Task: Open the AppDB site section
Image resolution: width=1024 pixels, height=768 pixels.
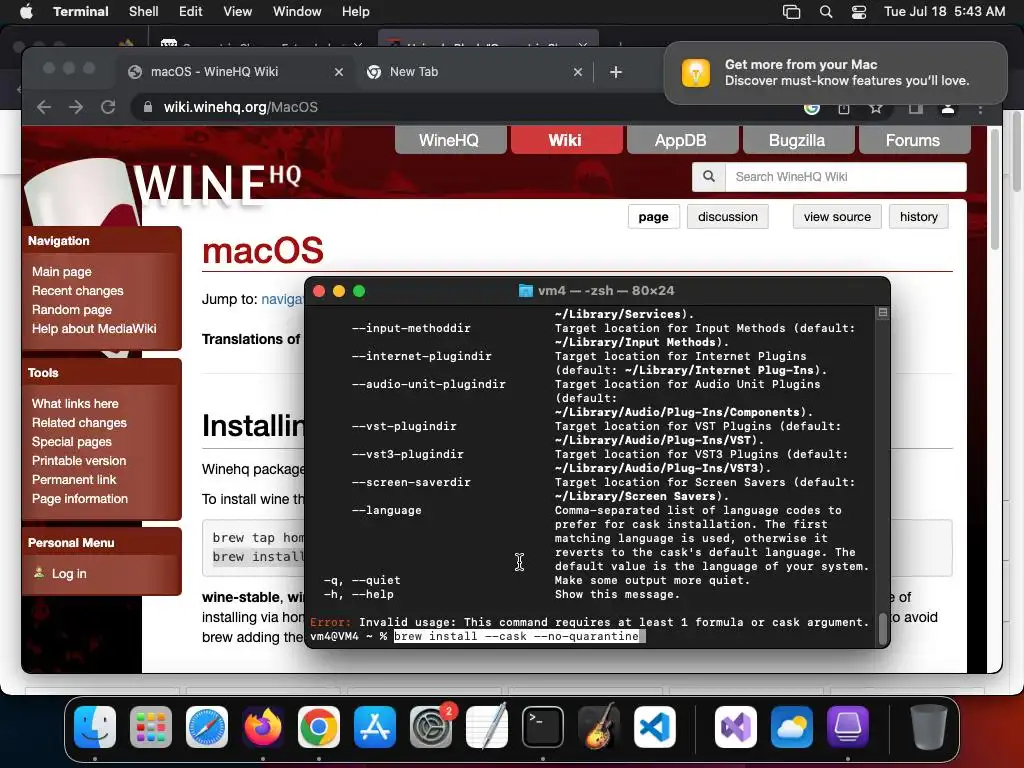Action: [x=682, y=140]
